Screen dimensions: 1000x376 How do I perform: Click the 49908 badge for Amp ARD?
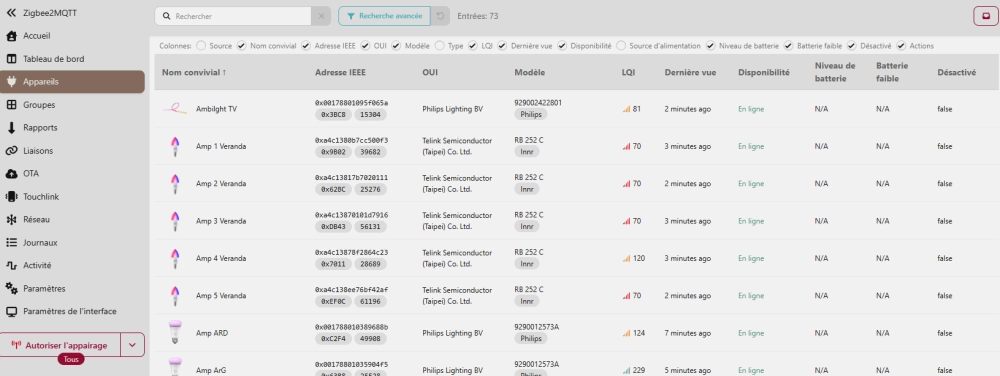pyautogui.click(x=371, y=338)
